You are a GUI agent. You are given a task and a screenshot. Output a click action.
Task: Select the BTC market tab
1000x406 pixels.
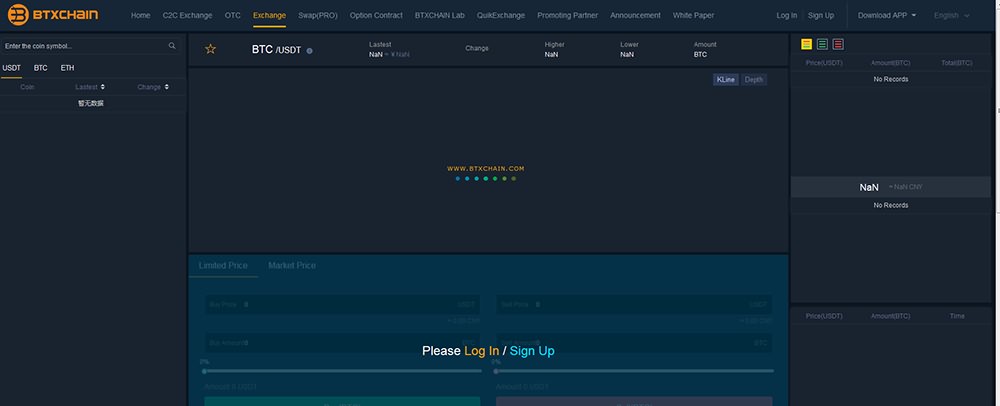41,68
